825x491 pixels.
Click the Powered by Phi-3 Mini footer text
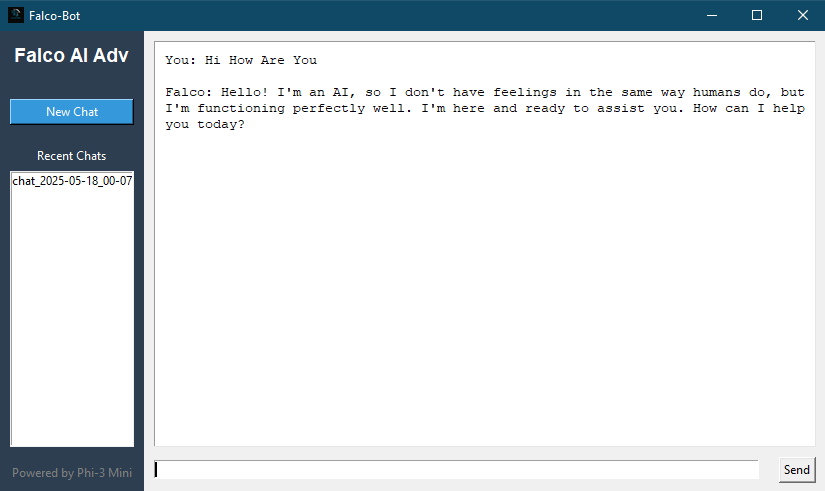(x=72, y=473)
